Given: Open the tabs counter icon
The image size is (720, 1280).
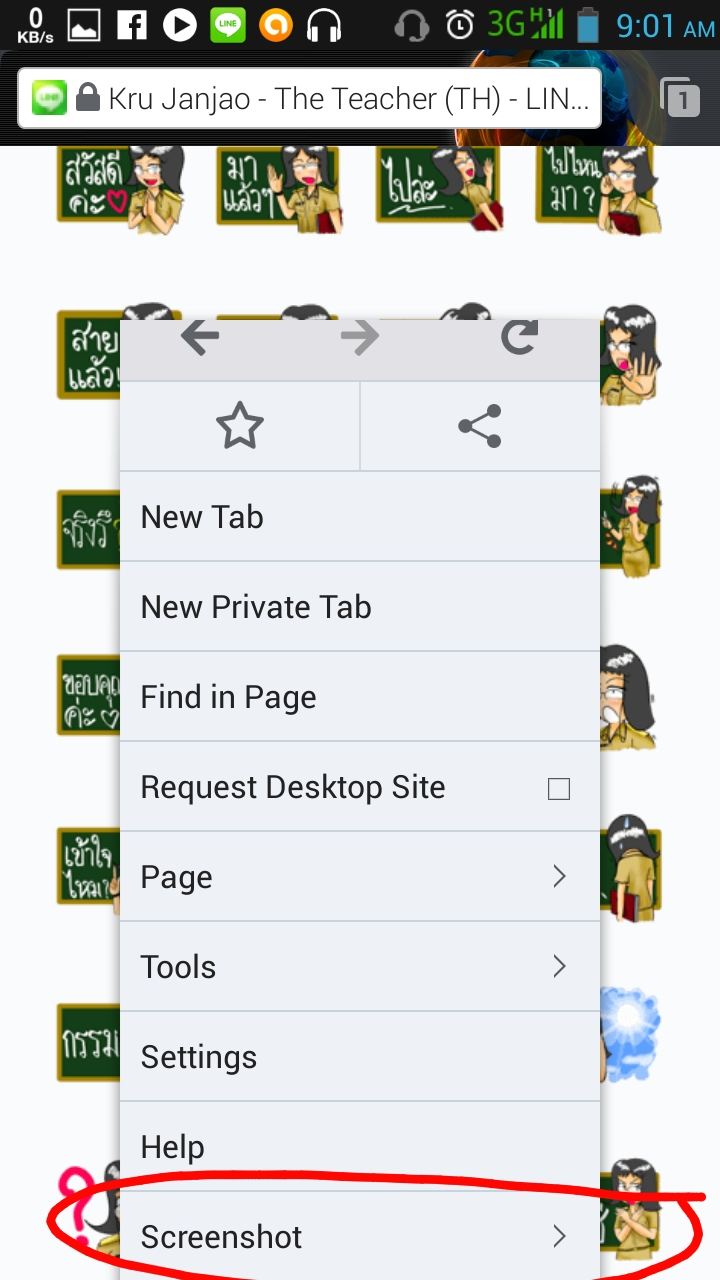Looking at the screenshot, I should [x=680, y=97].
